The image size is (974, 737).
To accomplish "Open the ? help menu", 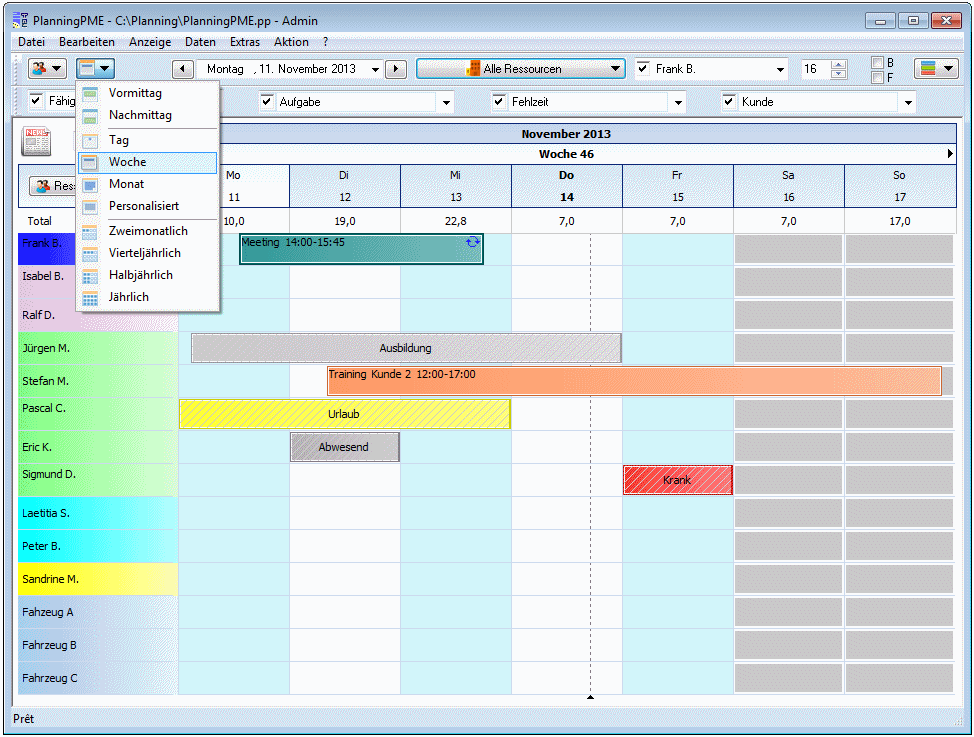I will pos(325,42).
